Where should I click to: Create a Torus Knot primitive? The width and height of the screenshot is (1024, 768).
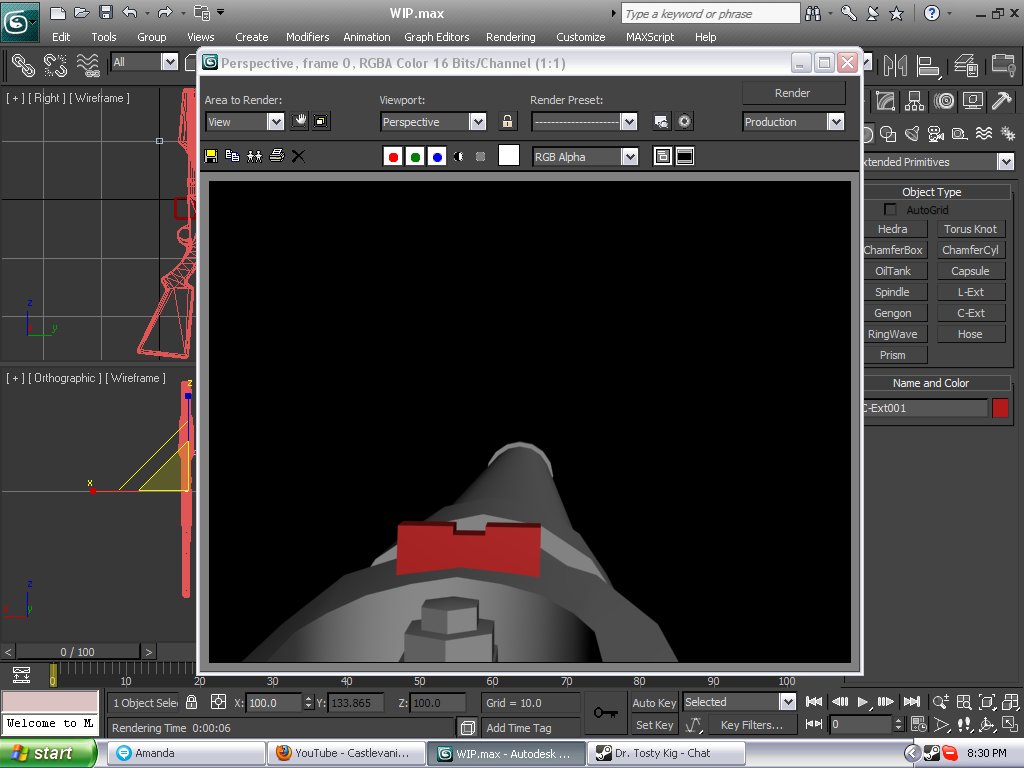970,229
